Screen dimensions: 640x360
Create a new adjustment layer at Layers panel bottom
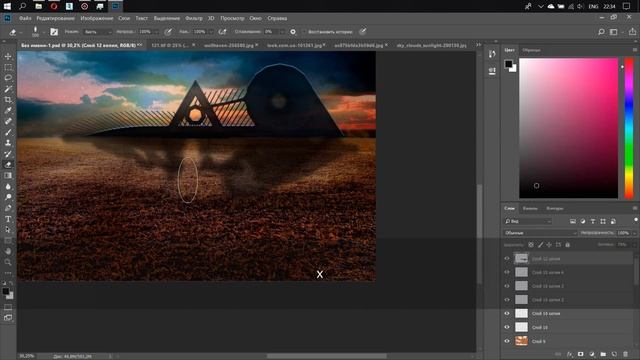click(x=592, y=354)
